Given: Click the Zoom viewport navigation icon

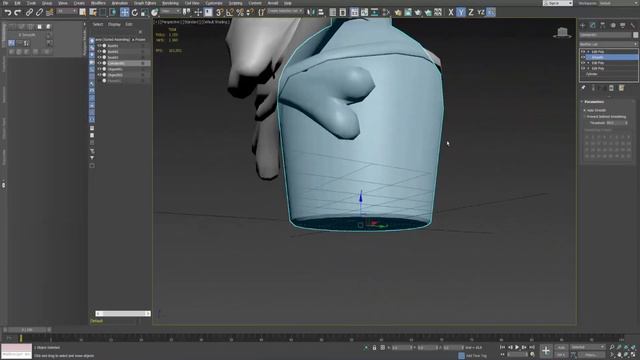Looking at the screenshot, I should coord(612,347).
